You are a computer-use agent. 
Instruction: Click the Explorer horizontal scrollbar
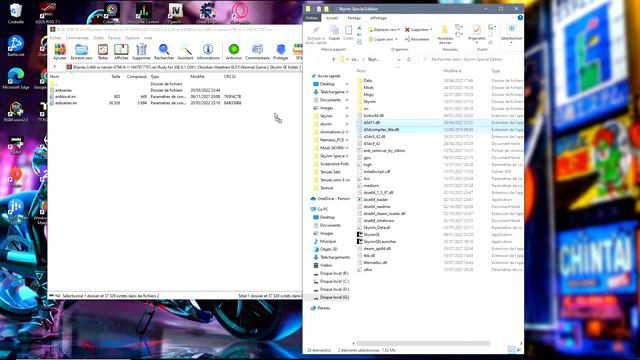click(x=422, y=344)
